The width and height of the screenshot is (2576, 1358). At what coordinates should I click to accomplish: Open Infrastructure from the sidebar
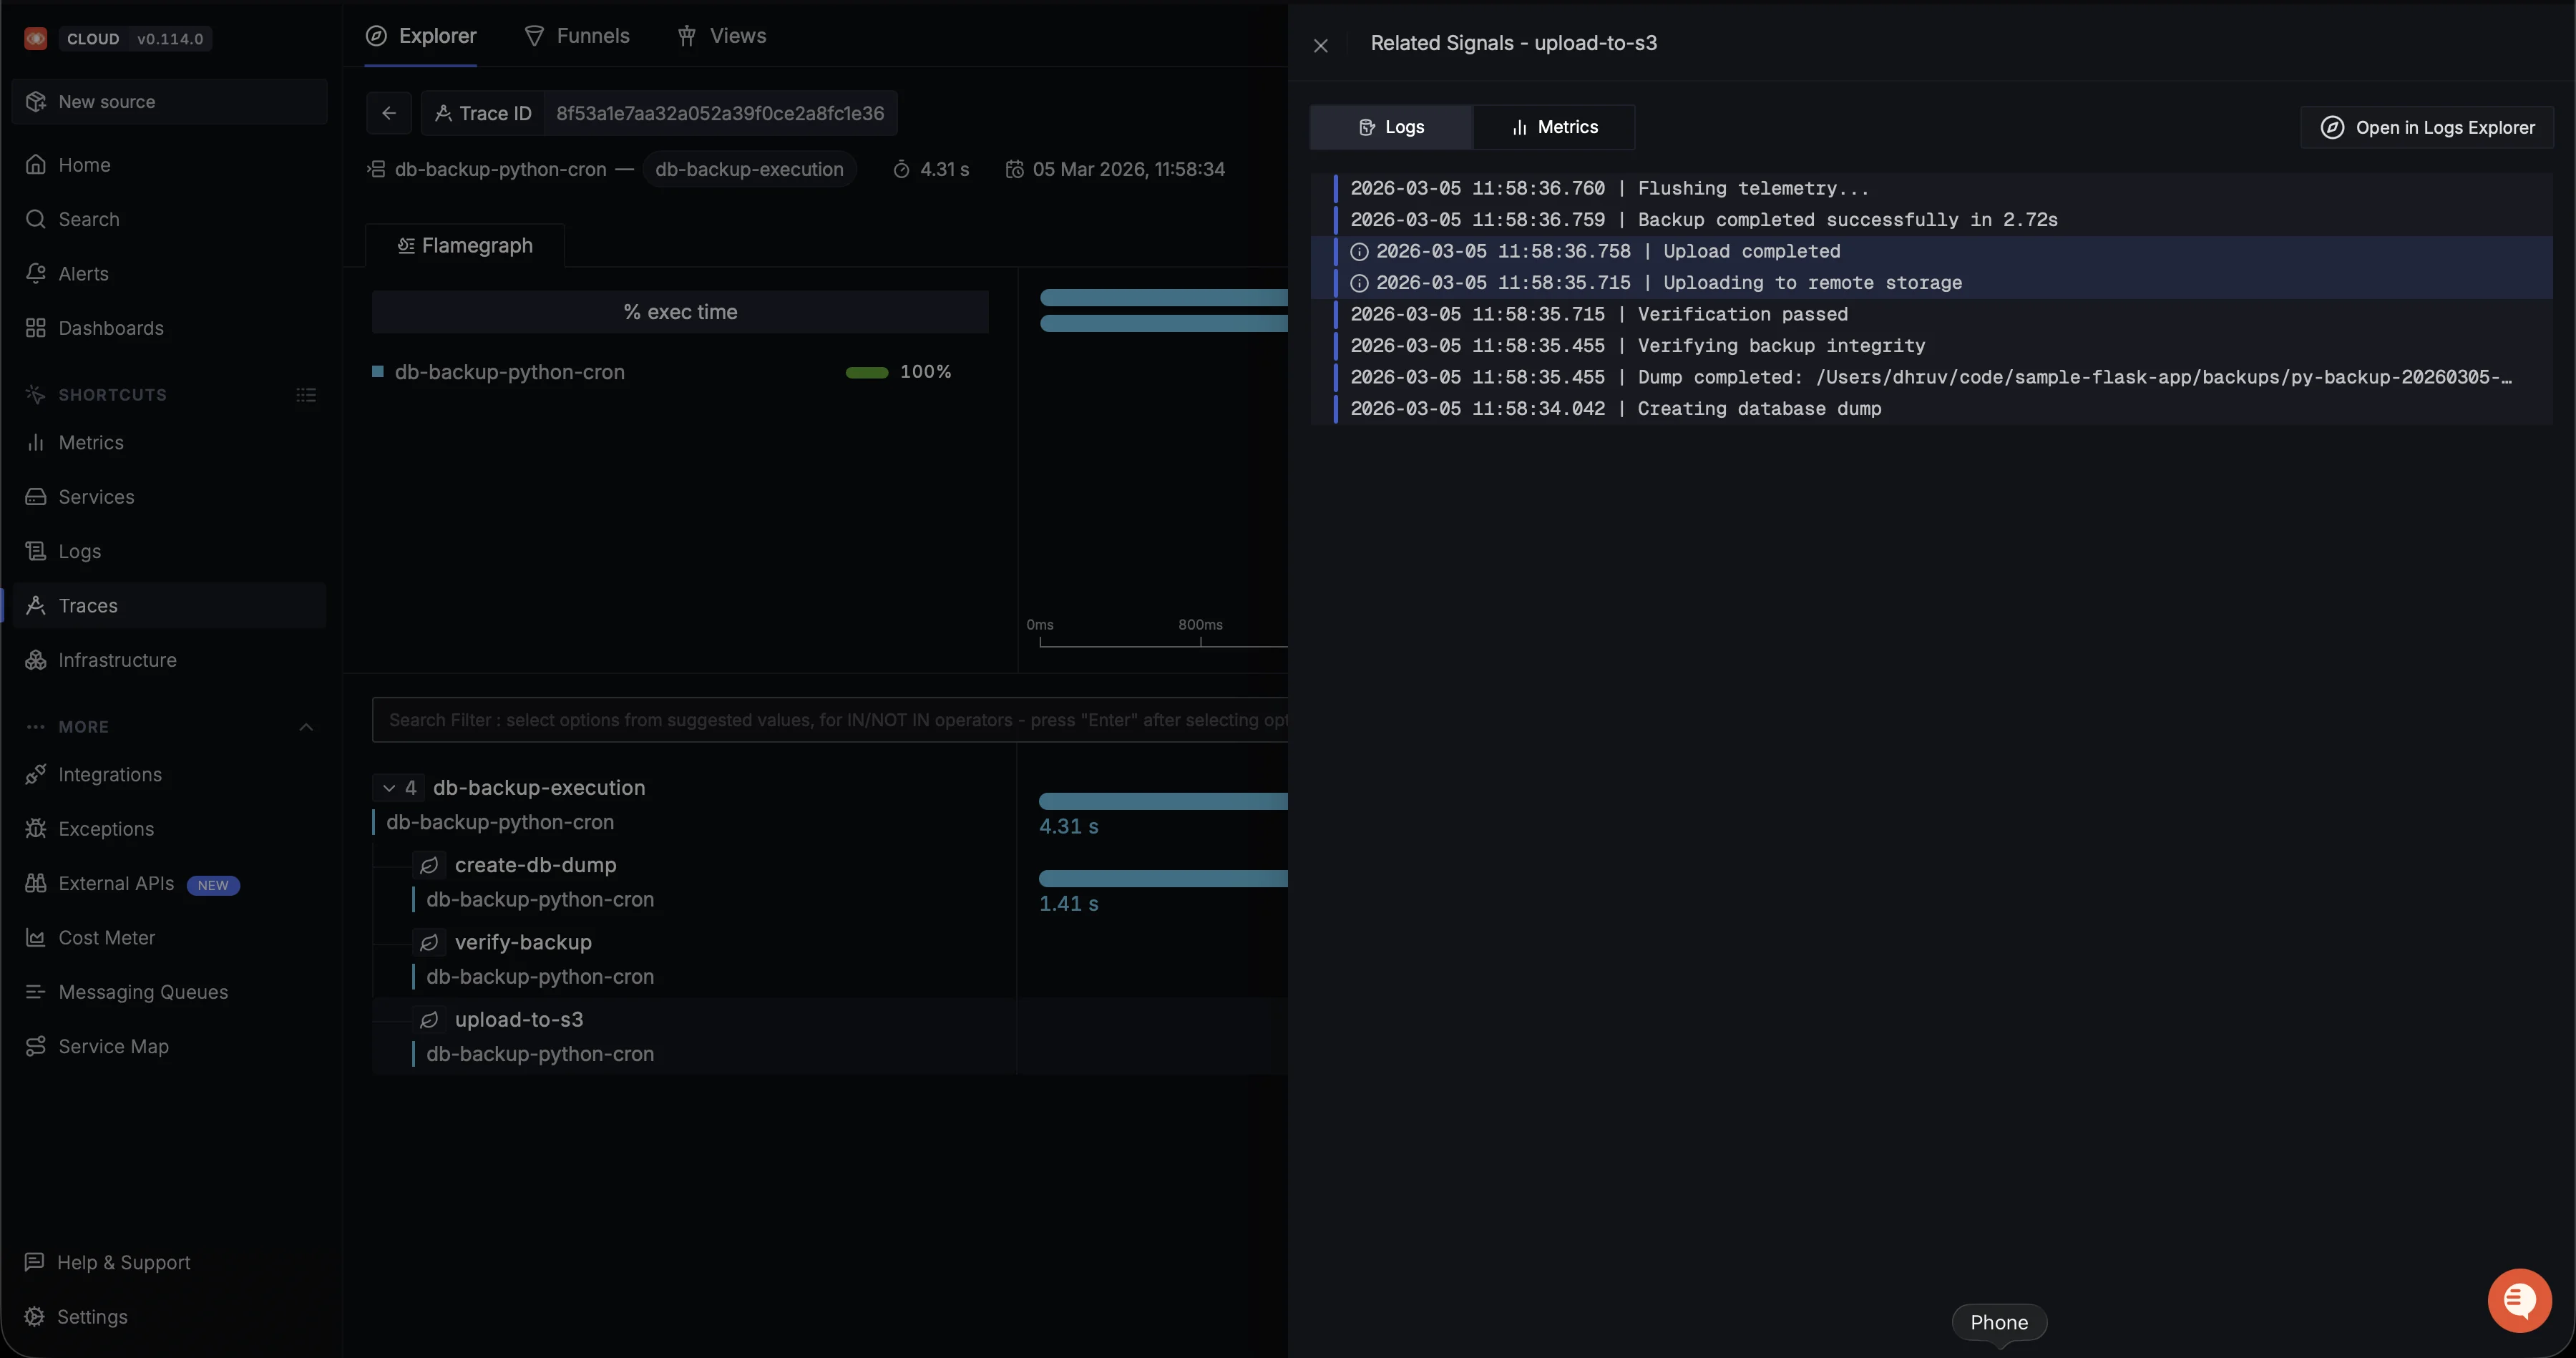pos(117,660)
